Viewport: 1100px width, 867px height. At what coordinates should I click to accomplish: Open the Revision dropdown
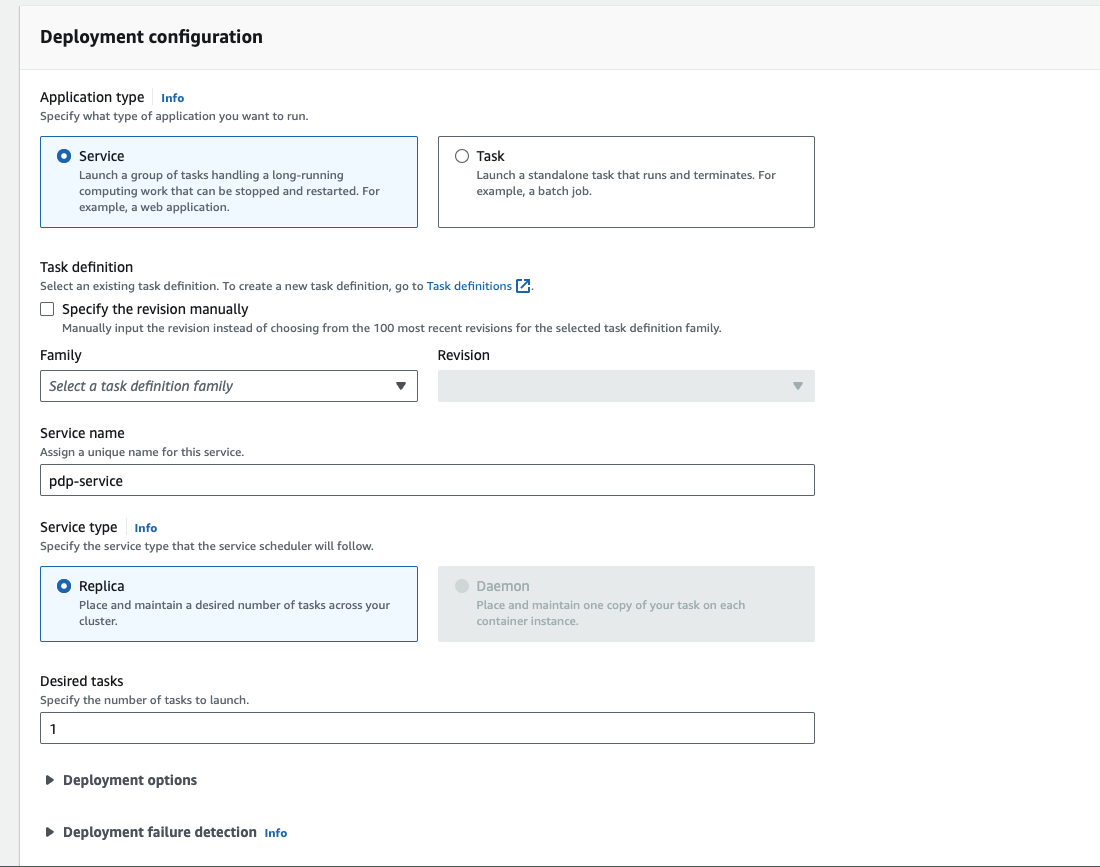pos(626,385)
